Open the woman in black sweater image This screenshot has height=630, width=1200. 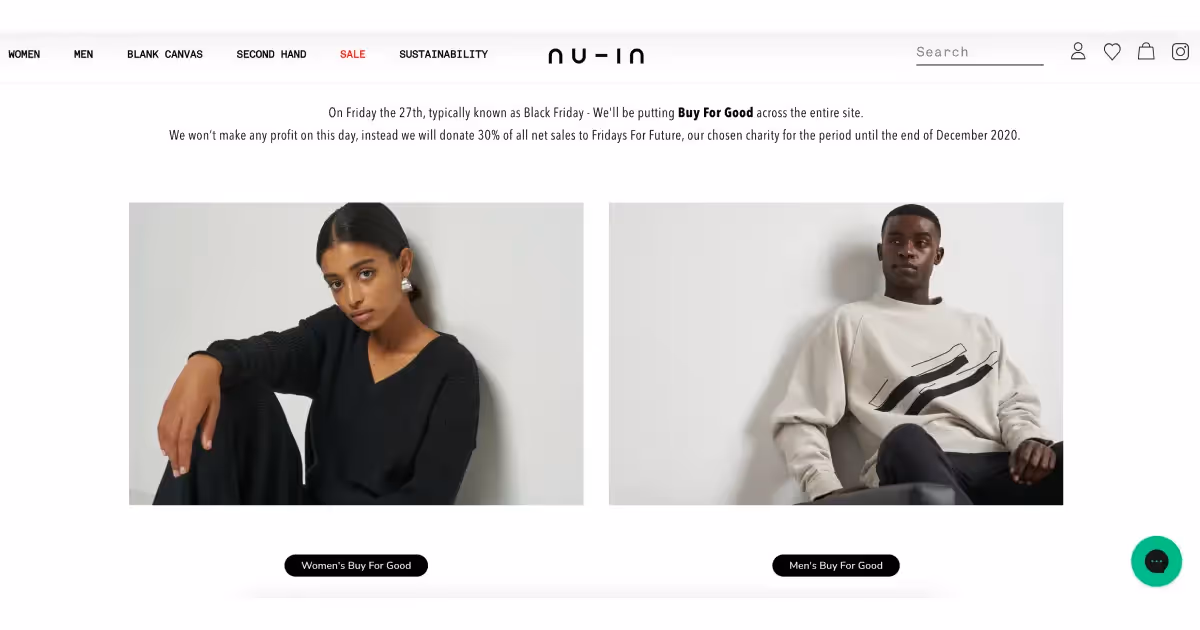356,354
